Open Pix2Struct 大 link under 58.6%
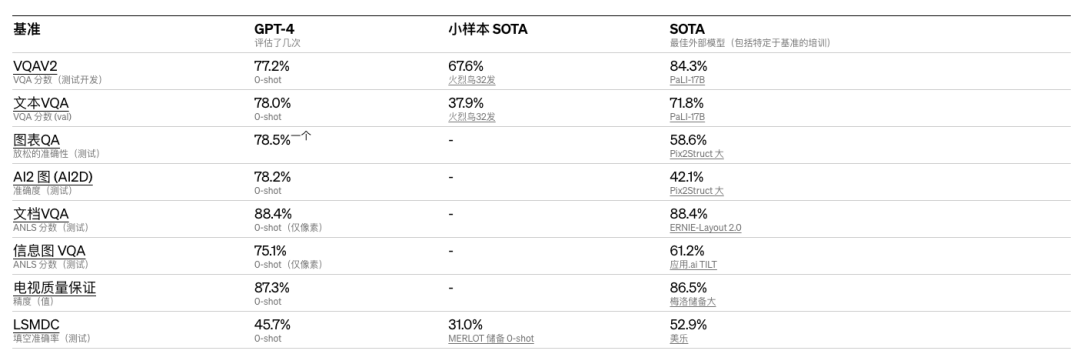The image size is (1080, 364). click(x=696, y=154)
